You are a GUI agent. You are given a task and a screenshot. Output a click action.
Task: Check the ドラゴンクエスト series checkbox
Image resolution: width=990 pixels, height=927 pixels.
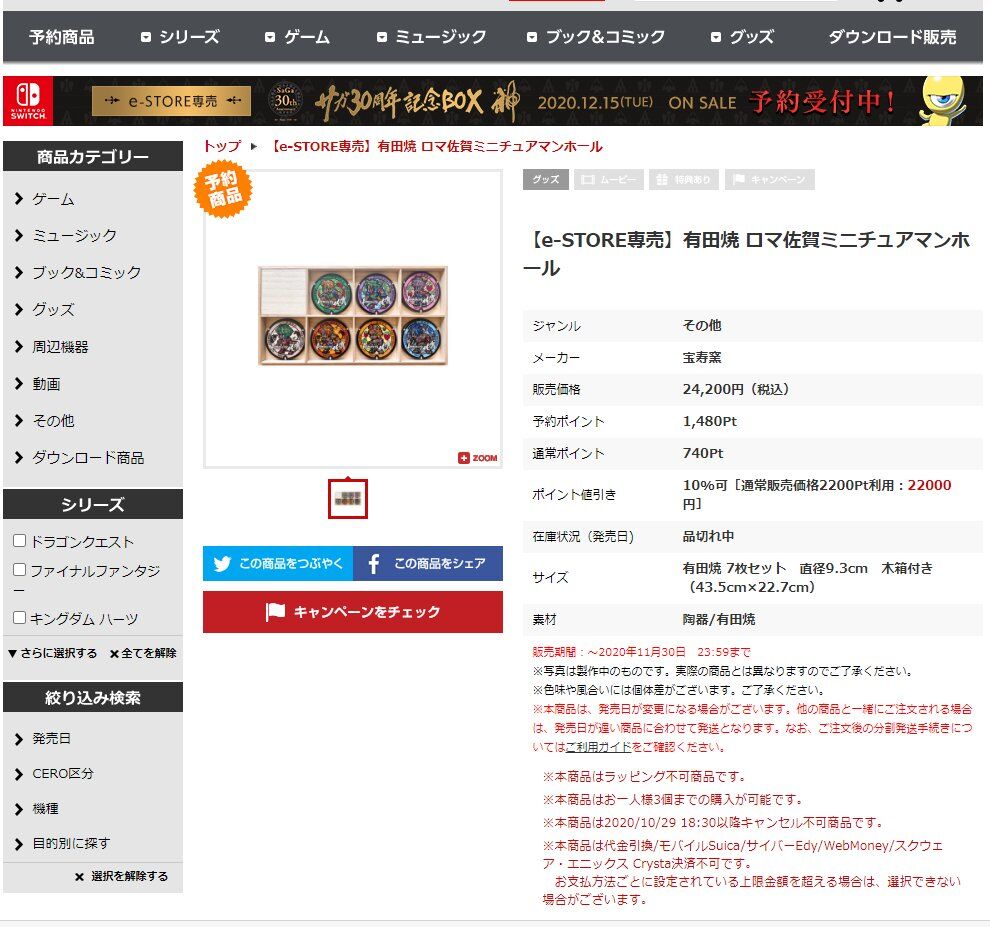tap(20, 541)
